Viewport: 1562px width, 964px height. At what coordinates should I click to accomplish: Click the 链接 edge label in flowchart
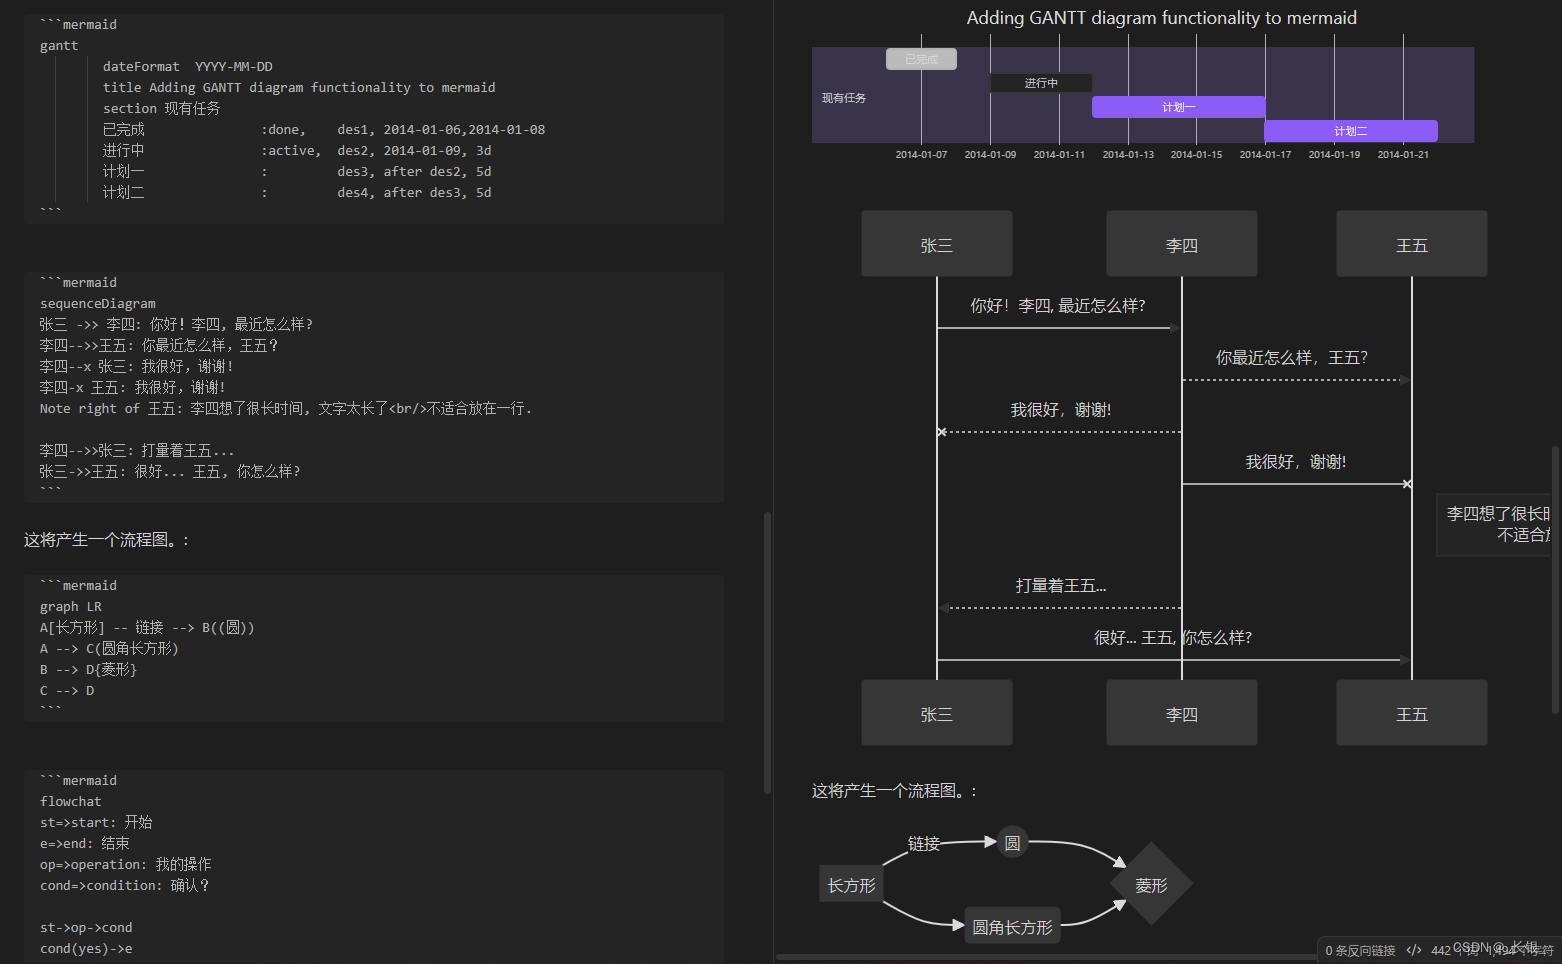(924, 844)
